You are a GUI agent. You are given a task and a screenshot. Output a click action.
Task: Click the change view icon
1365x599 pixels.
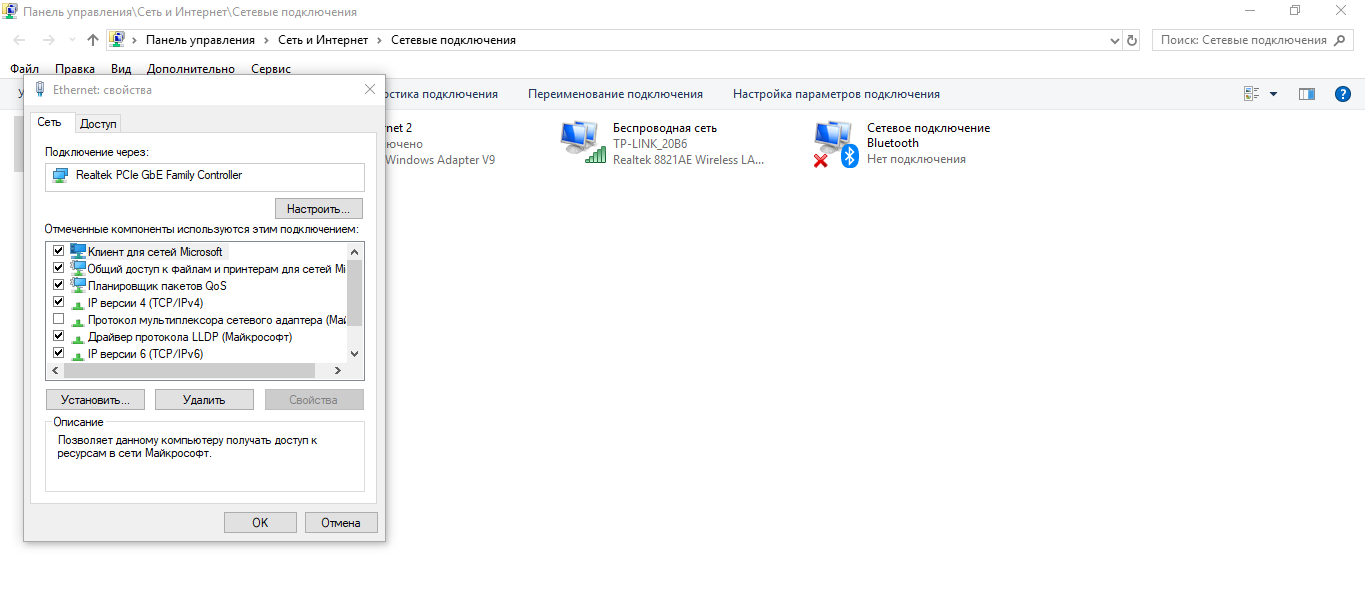click(x=1251, y=94)
